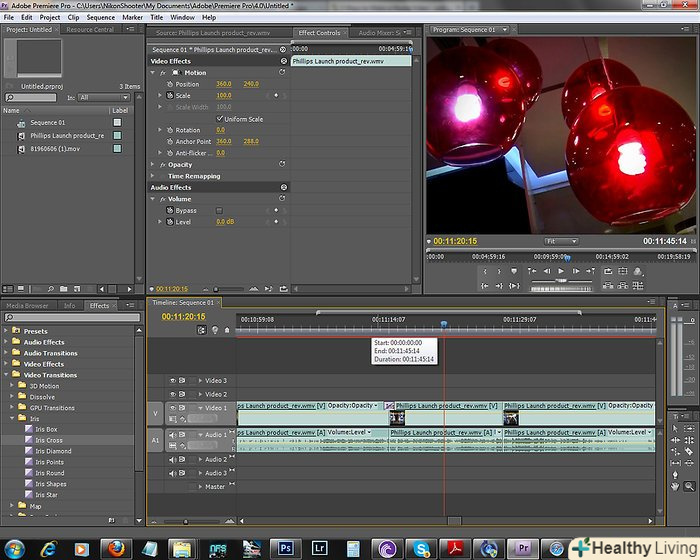Switch to the Media Browser tab
Image resolution: width=700 pixels, height=560 pixels.
point(27,306)
